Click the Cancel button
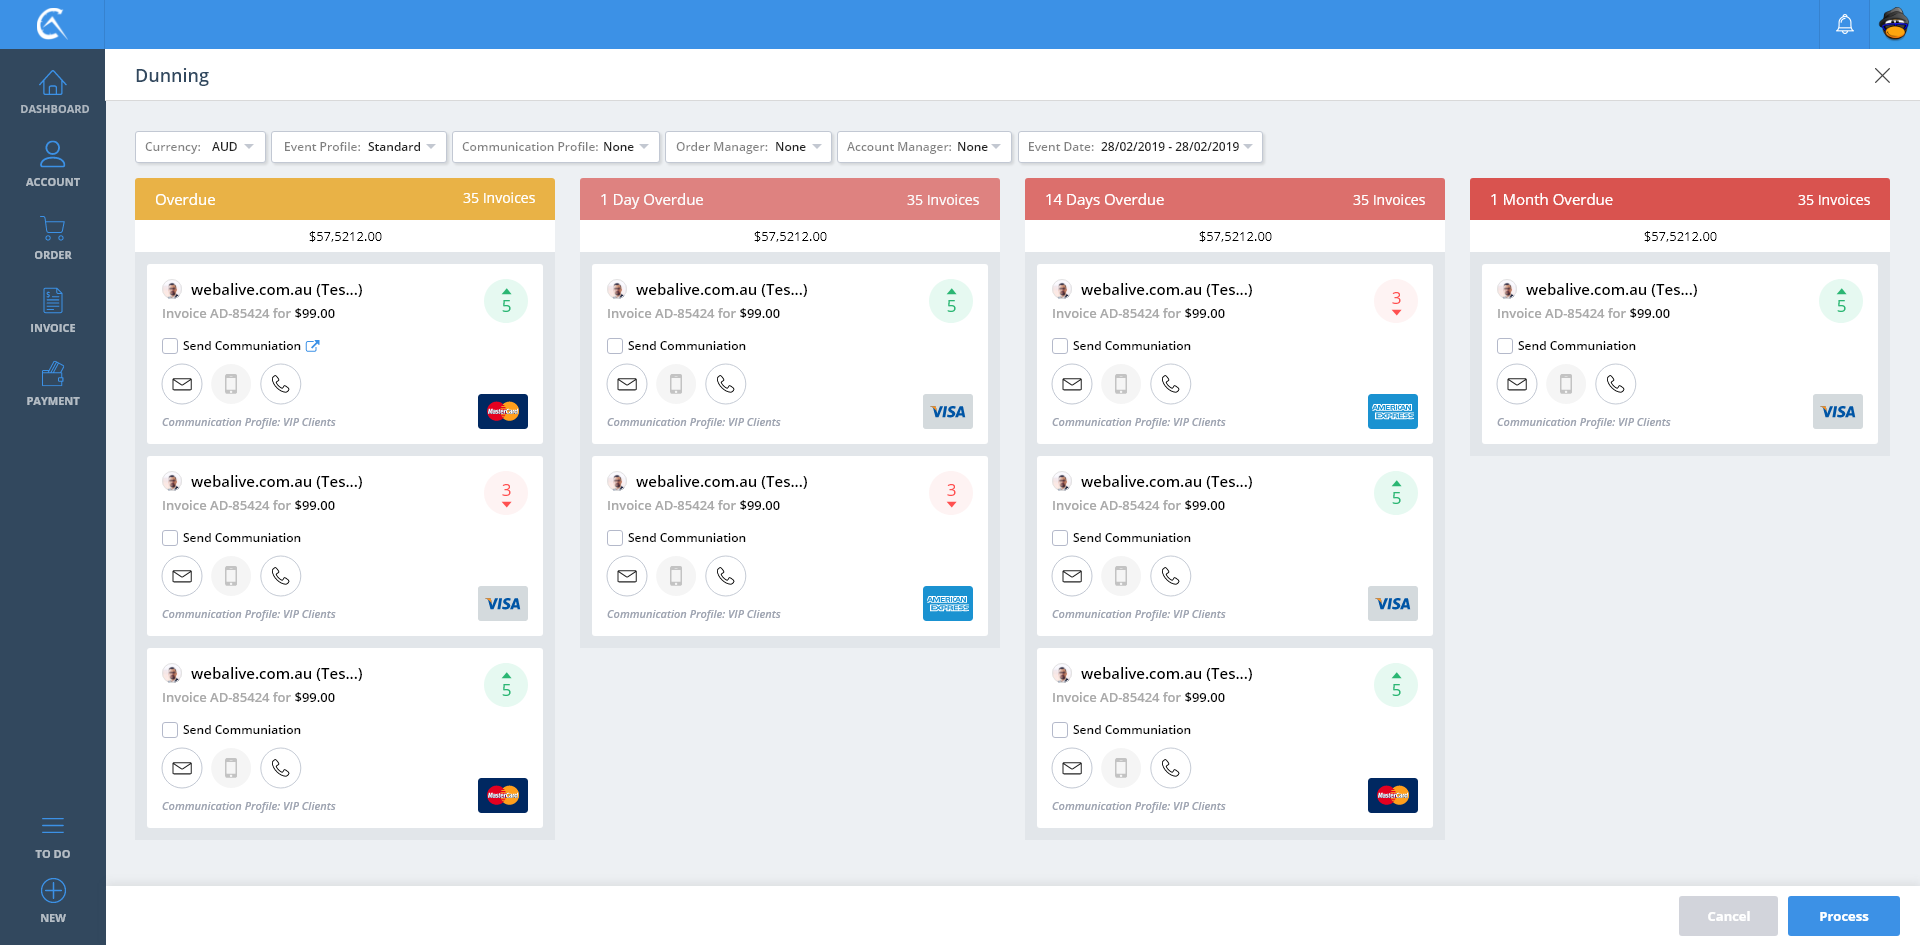Image resolution: width=1920 pixels, height=945 pixels. click(x=1728, y=916)
